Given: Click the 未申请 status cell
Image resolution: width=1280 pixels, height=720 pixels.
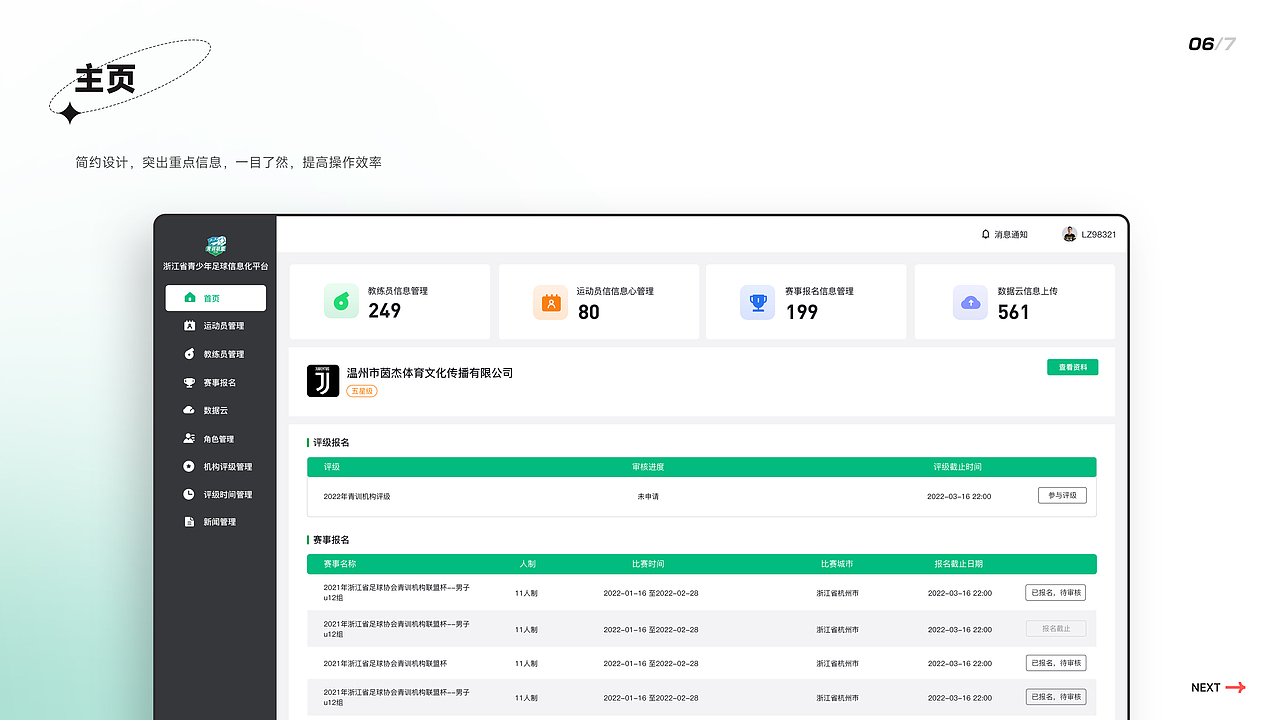Looking at the screenshot, I should point(648,496).
